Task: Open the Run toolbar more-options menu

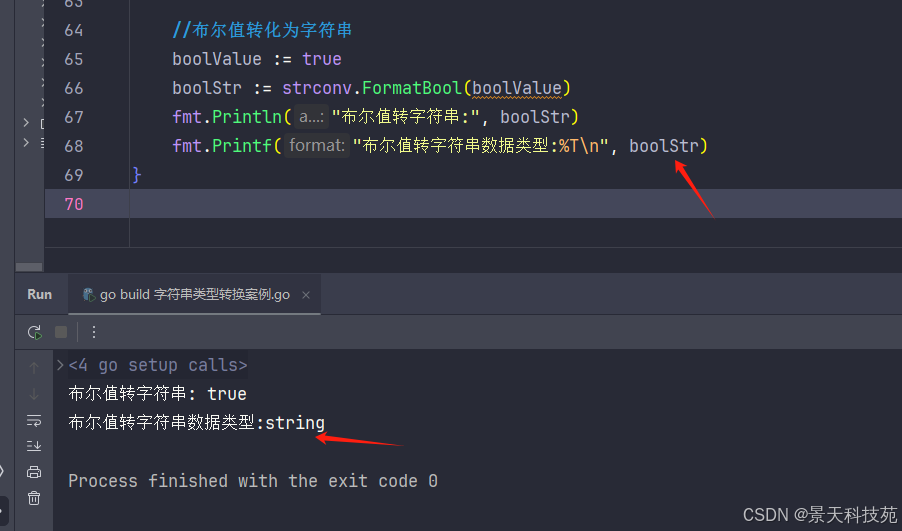Action: [x=94, y=332]
